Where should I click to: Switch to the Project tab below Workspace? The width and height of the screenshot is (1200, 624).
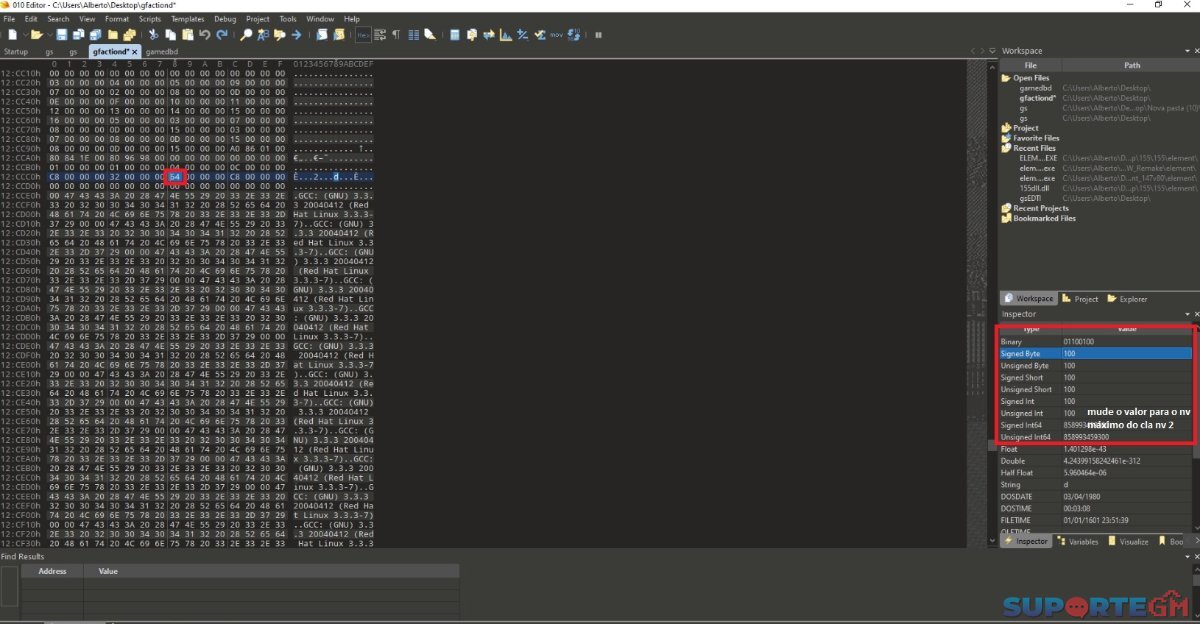[1080, 299]
